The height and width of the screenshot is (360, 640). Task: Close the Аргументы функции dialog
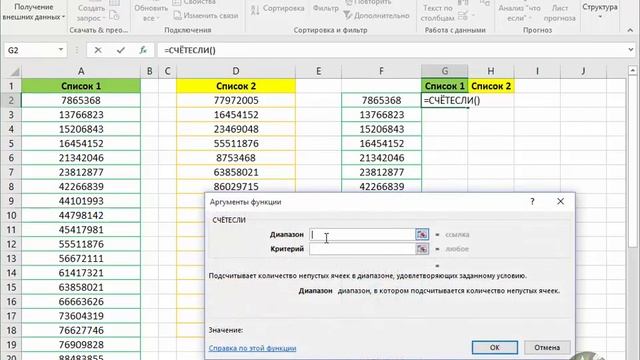560,202
